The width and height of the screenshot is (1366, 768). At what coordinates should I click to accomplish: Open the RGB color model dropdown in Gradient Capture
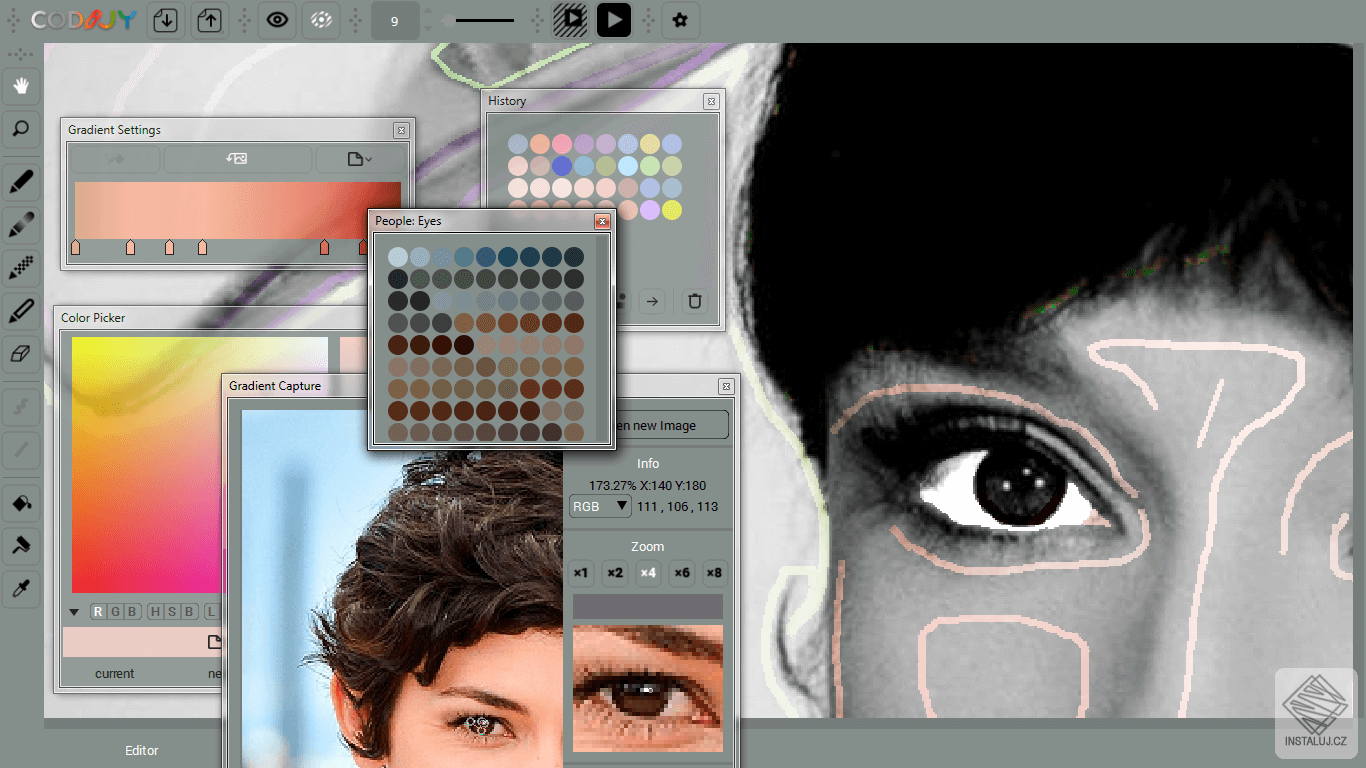coord(601,506)
